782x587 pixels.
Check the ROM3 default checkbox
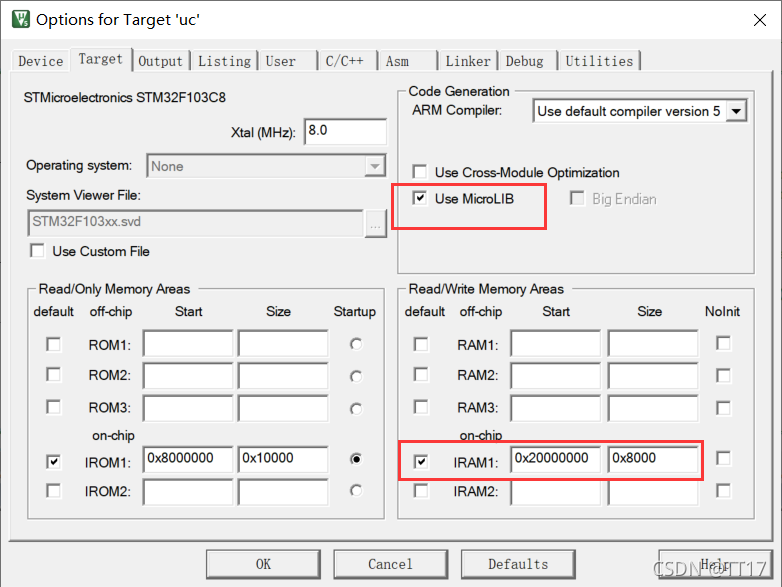(53, 407)
